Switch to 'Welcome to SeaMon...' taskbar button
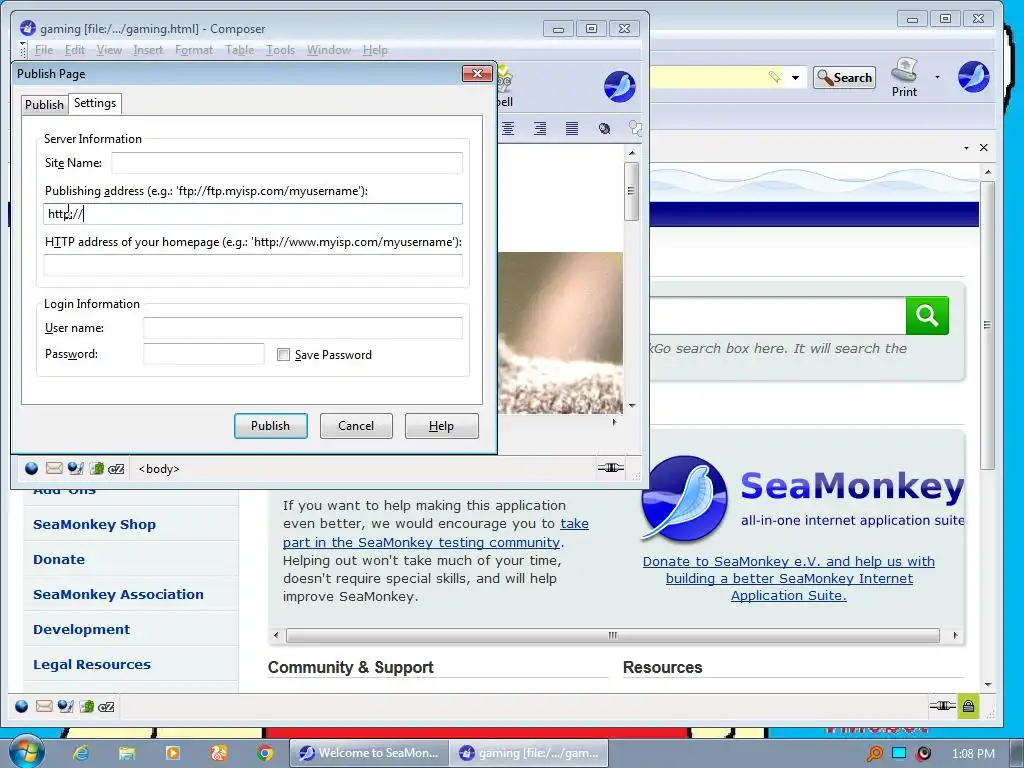The image size is (1024, 768). pos(369,753)
